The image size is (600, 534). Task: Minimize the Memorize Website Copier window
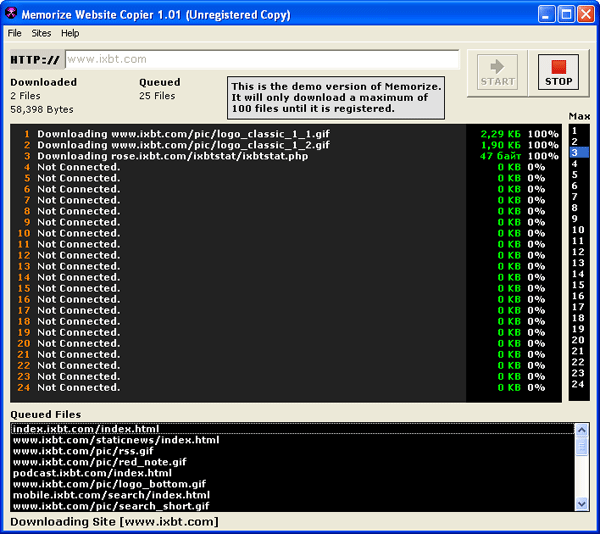click(x=546, y=14)
